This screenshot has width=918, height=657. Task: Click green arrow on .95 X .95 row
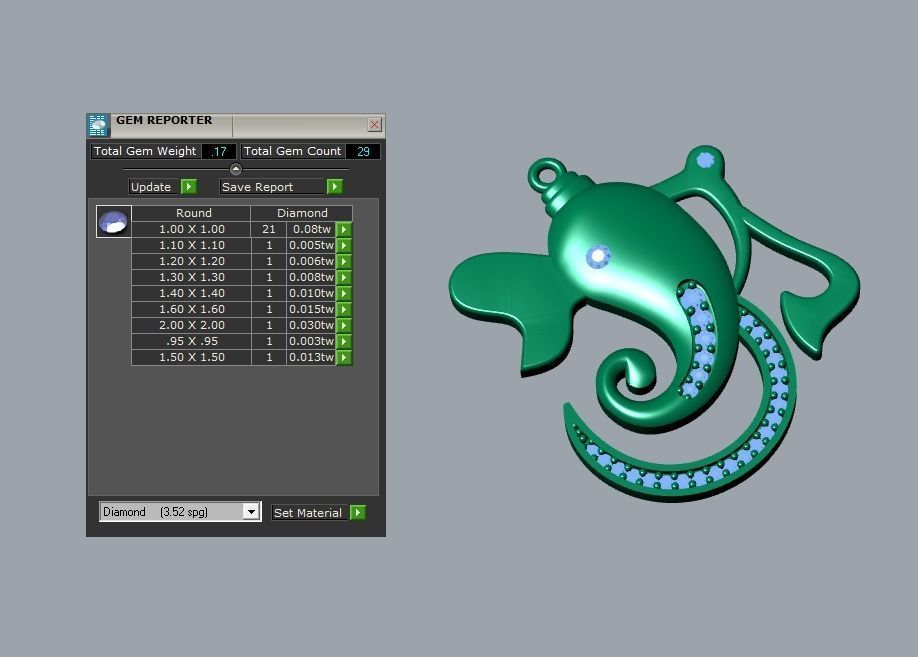pos(344,341)
